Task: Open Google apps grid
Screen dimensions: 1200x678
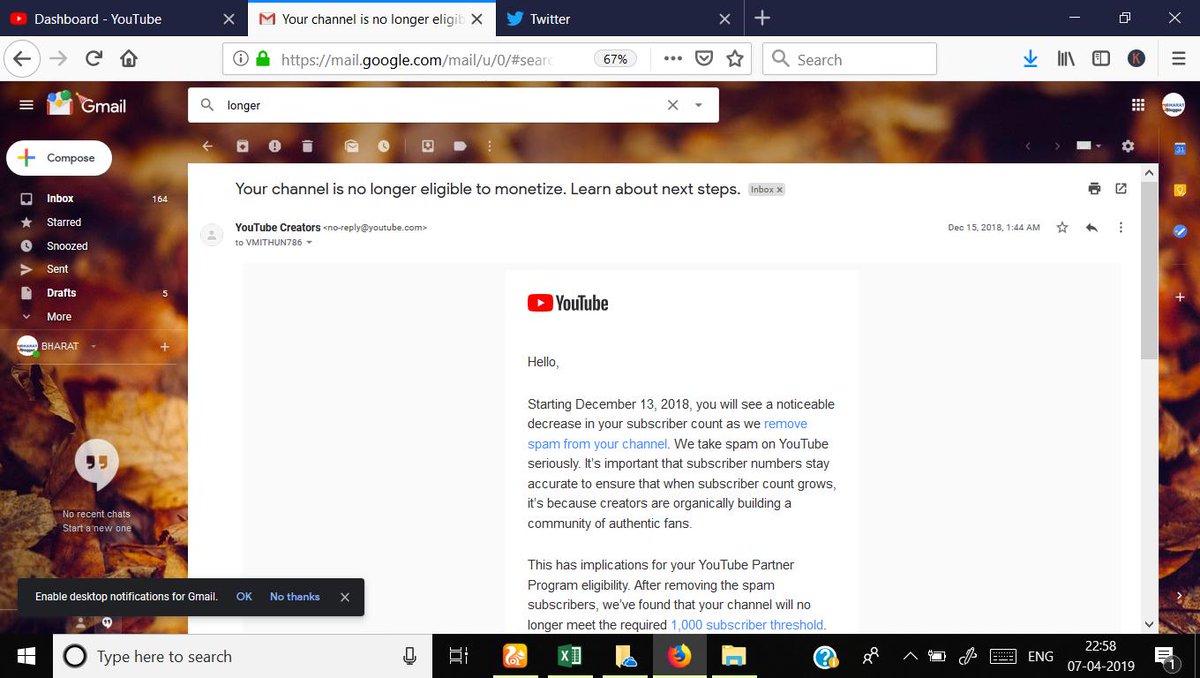Action: [x=1138, y=105]
